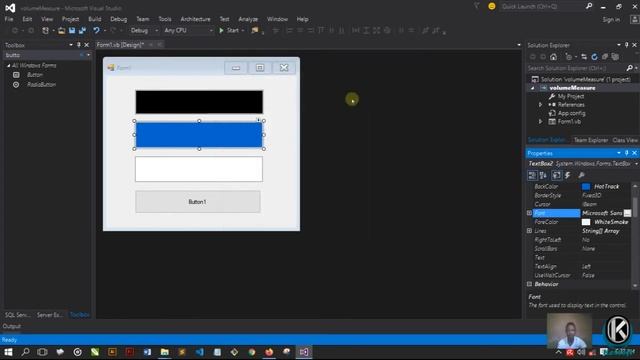
Task: Click the ForeColor WhiteSmoke swatch
Action: pyautogui.click(x=586, y=222)
